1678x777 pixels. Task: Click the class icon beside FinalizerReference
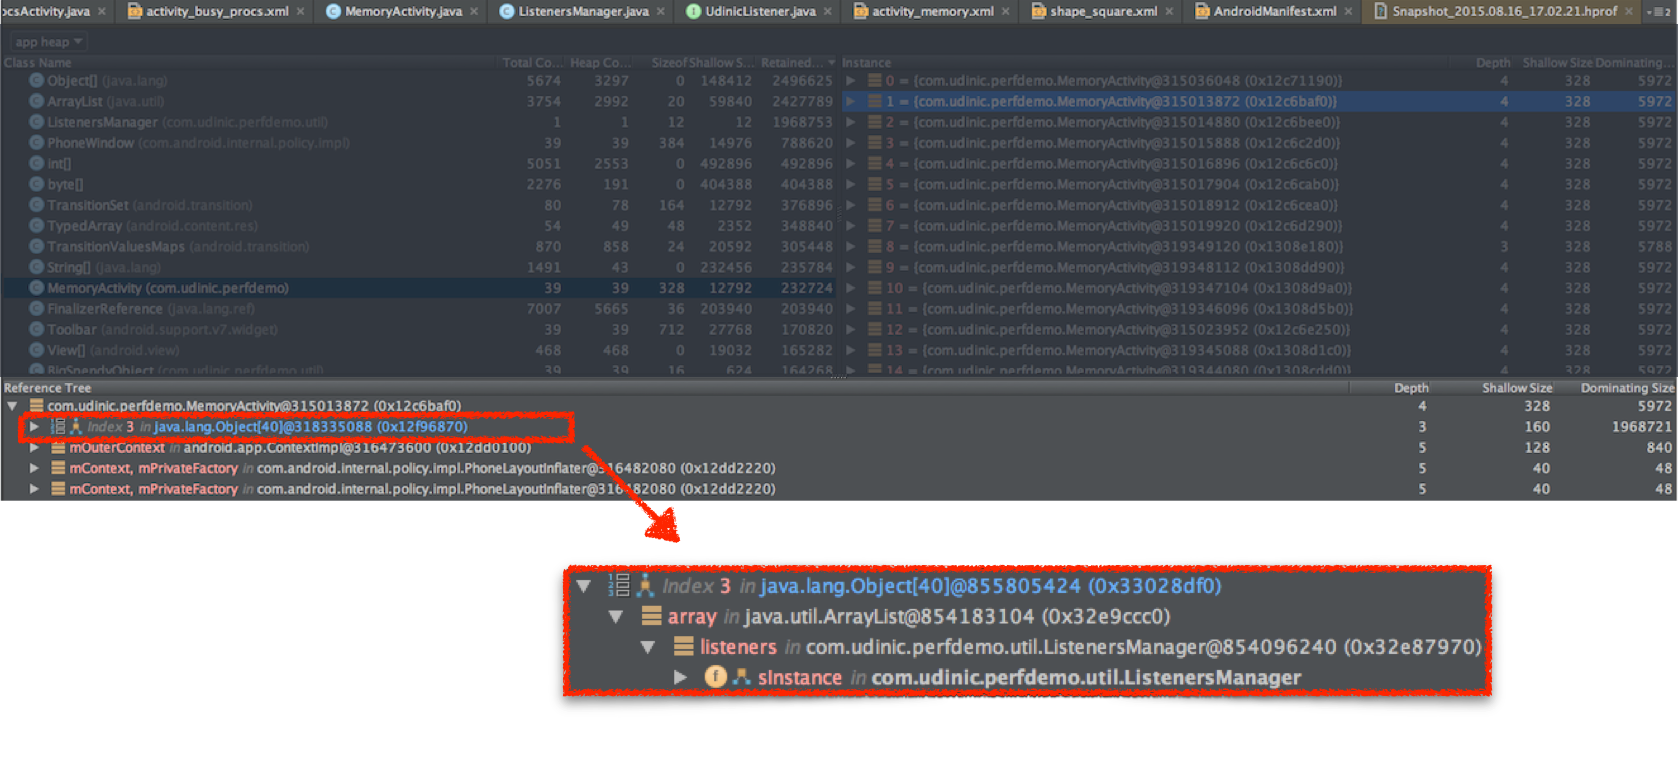[36, 309]
